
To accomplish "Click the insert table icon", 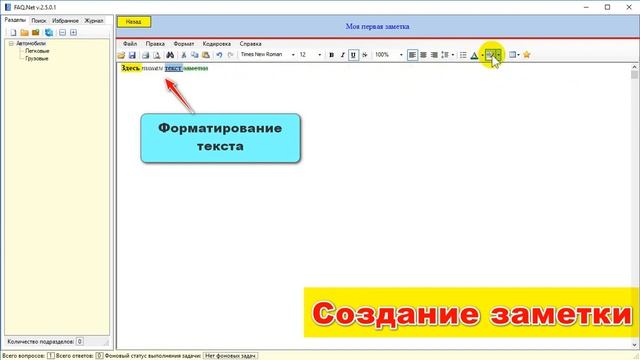I will [513, 55].
